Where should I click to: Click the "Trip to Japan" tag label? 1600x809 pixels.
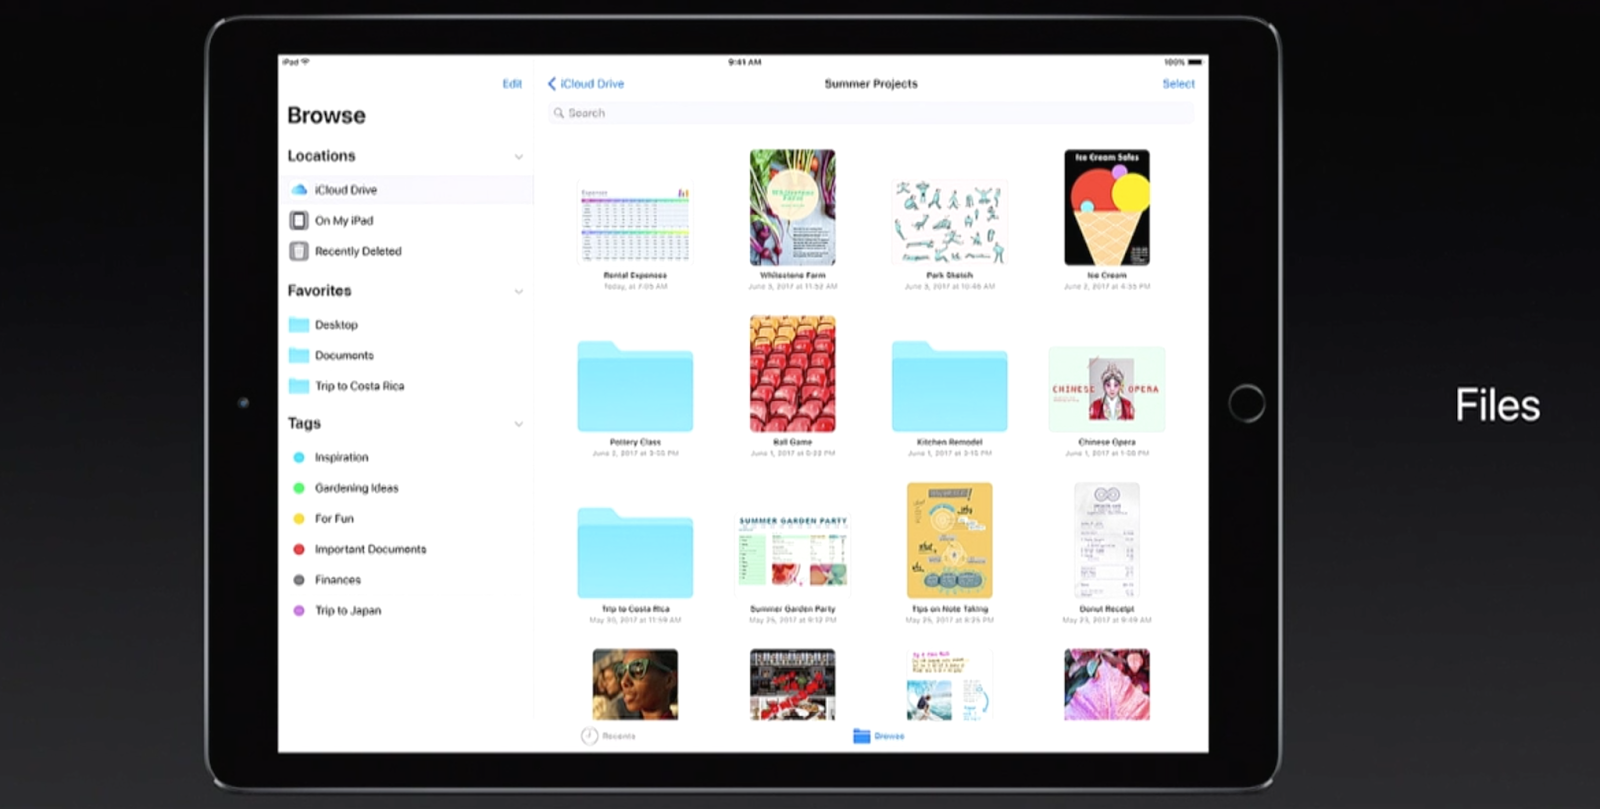coord(347,610)
